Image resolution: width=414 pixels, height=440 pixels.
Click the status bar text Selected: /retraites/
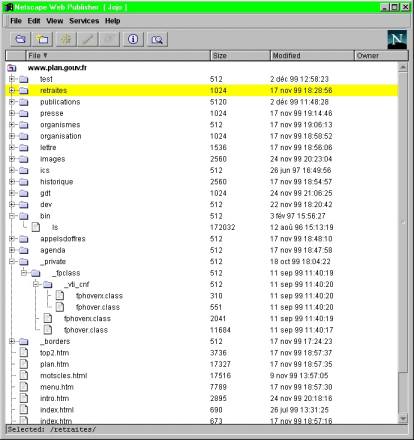click(52, 429)
